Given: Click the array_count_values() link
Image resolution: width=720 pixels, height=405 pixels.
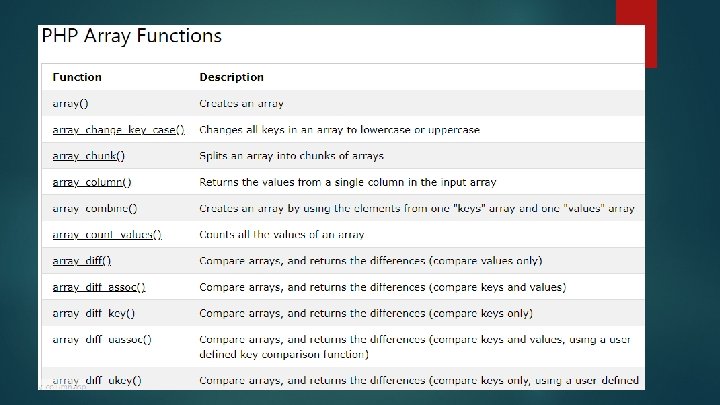Looking at the screenshot, I should pos(107,234).
